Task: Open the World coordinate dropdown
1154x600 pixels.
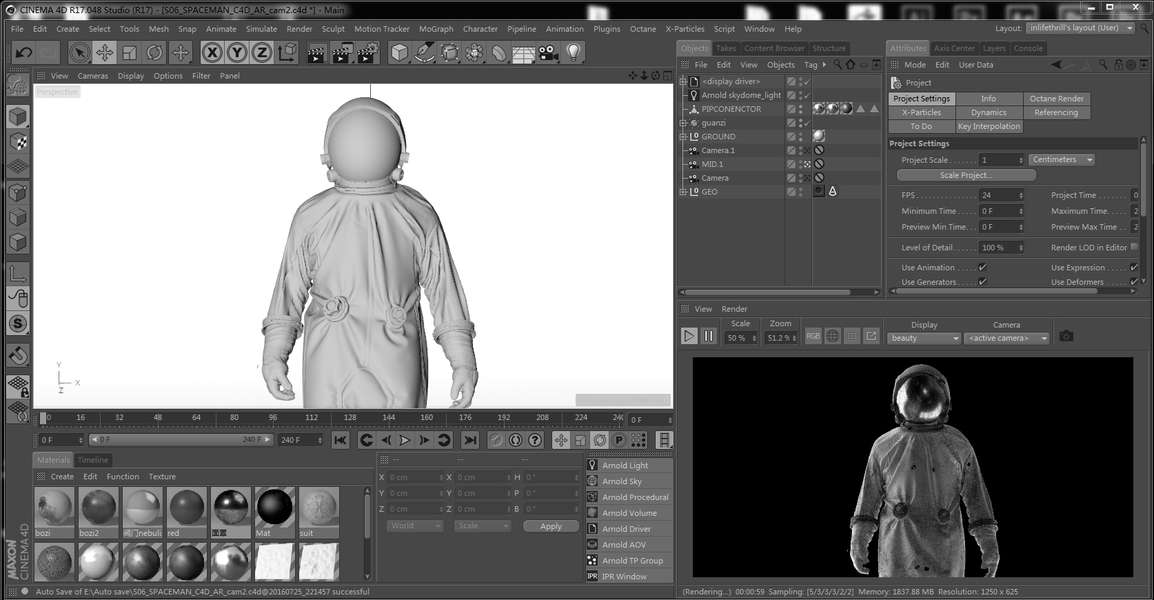Action: [x=415, y=526]
